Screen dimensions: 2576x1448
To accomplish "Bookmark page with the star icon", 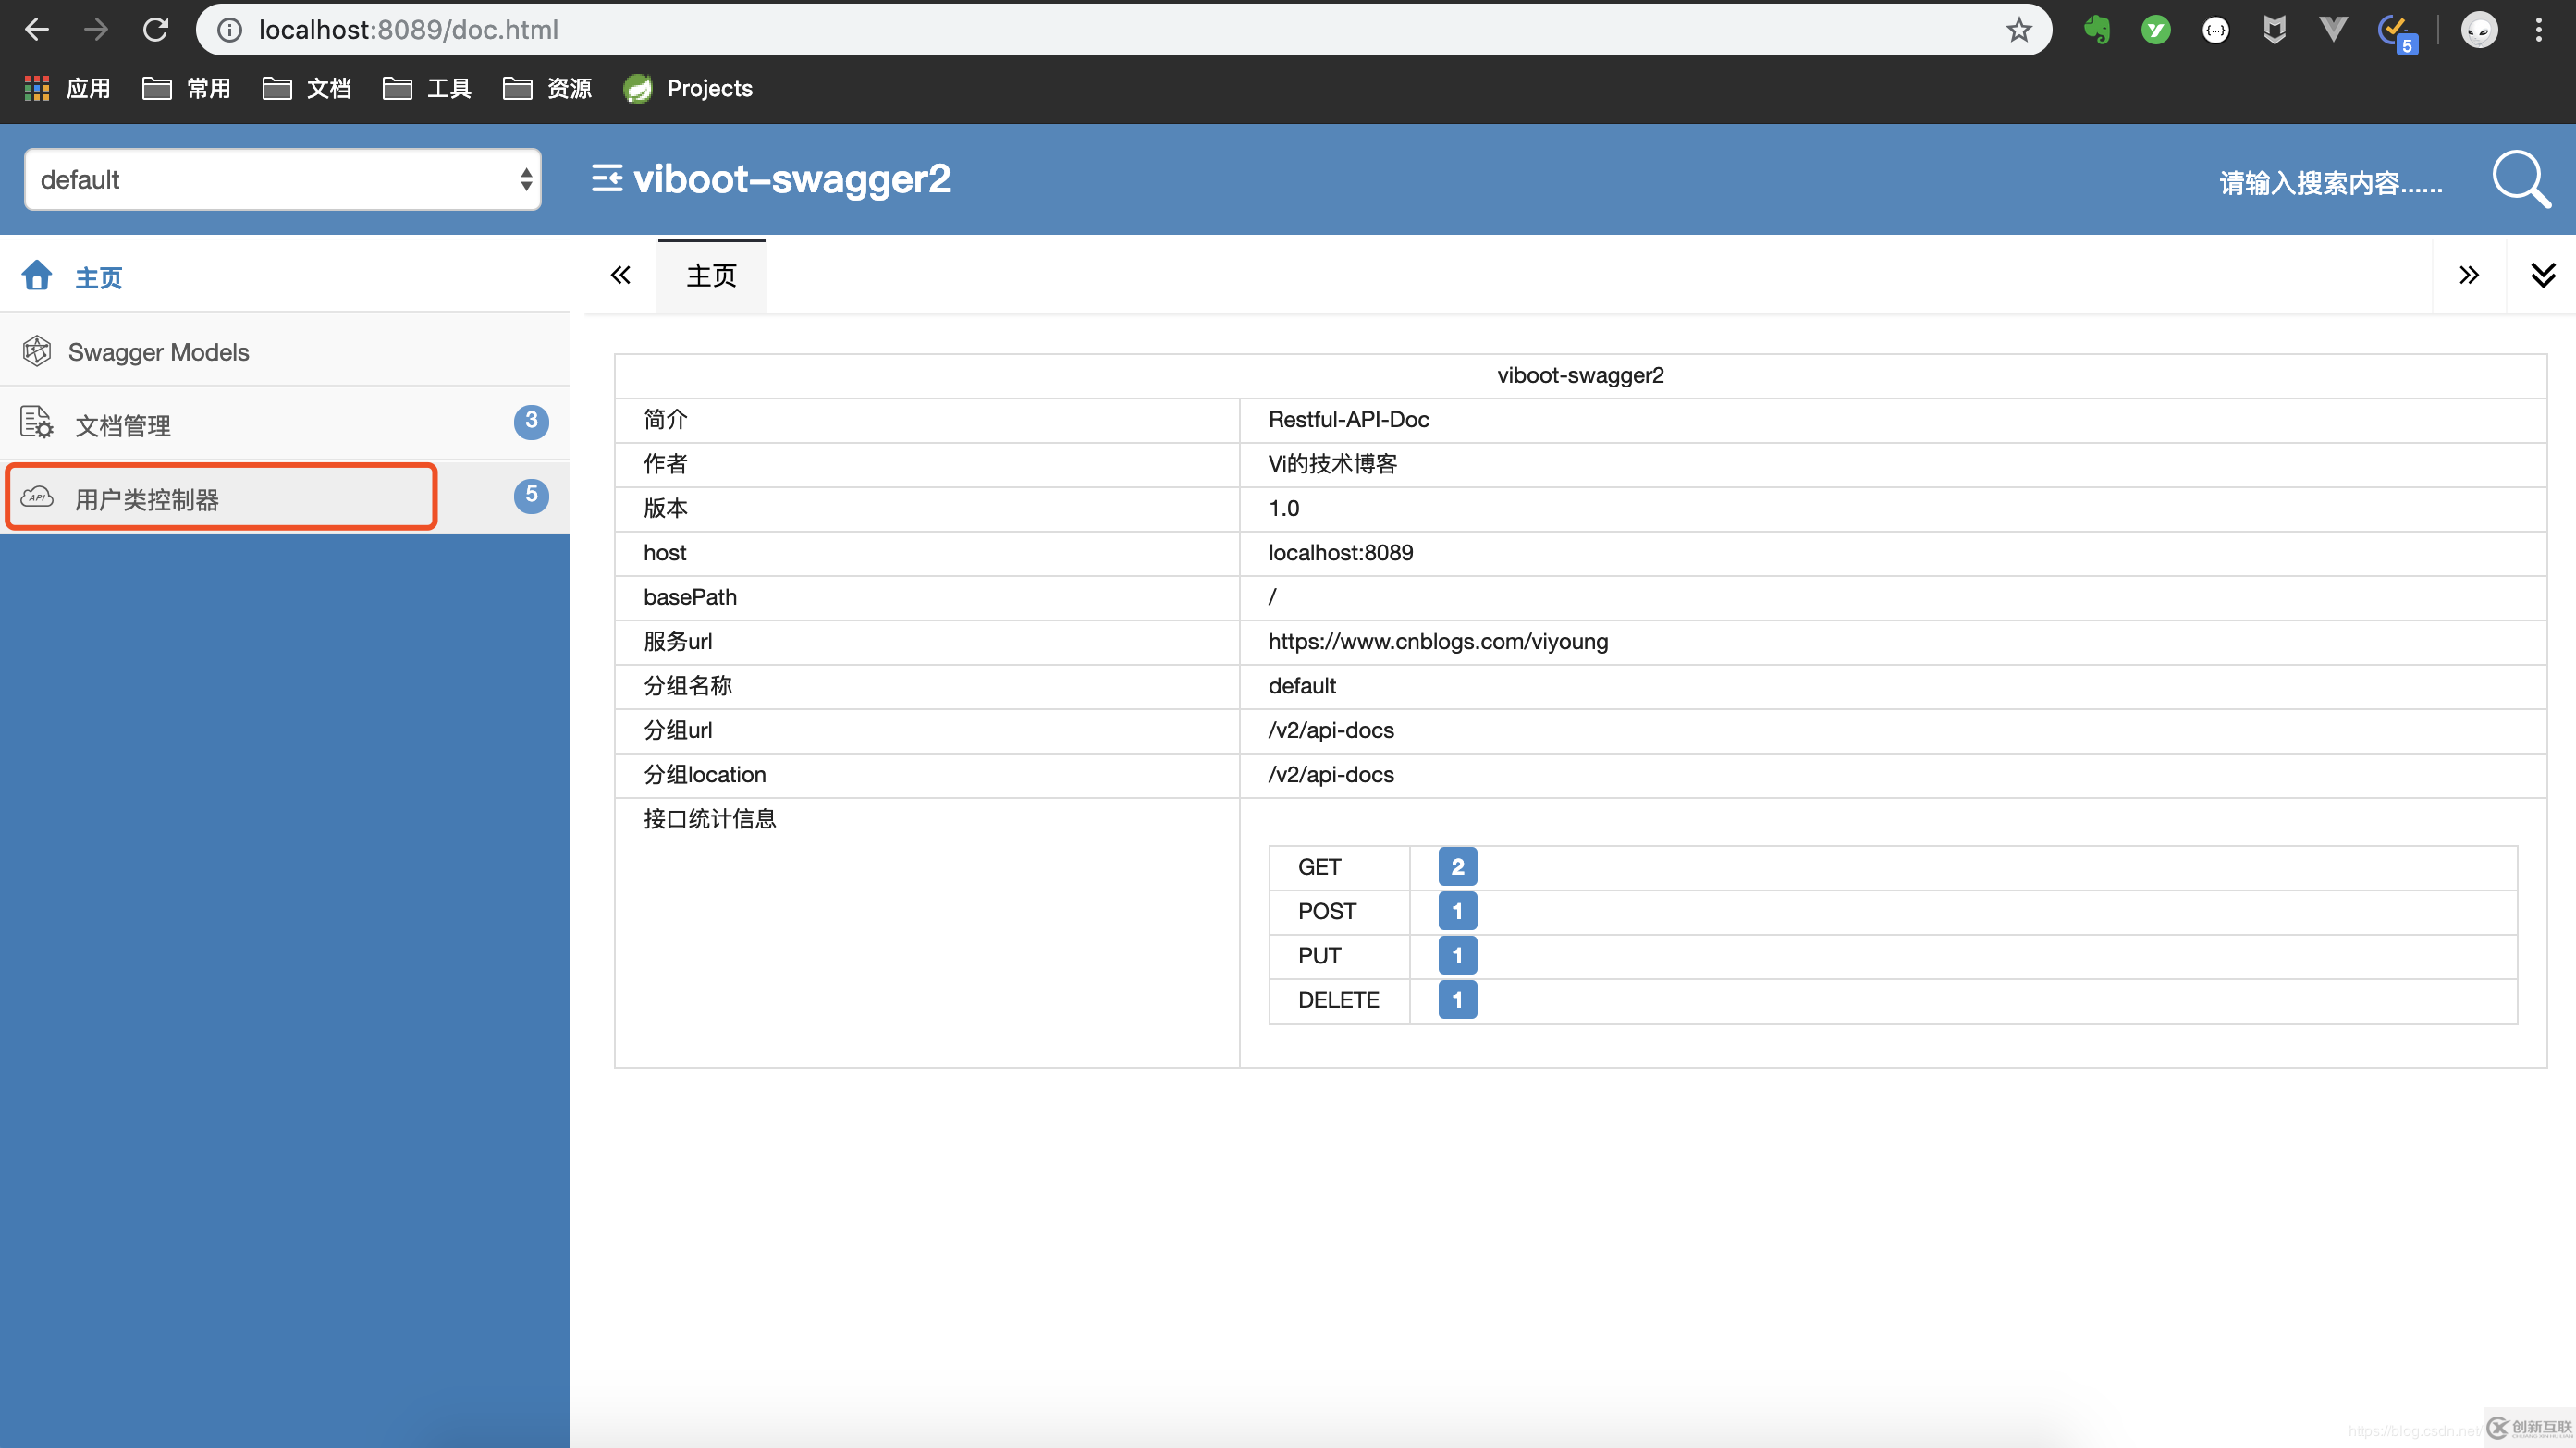I will [2018, 30].
